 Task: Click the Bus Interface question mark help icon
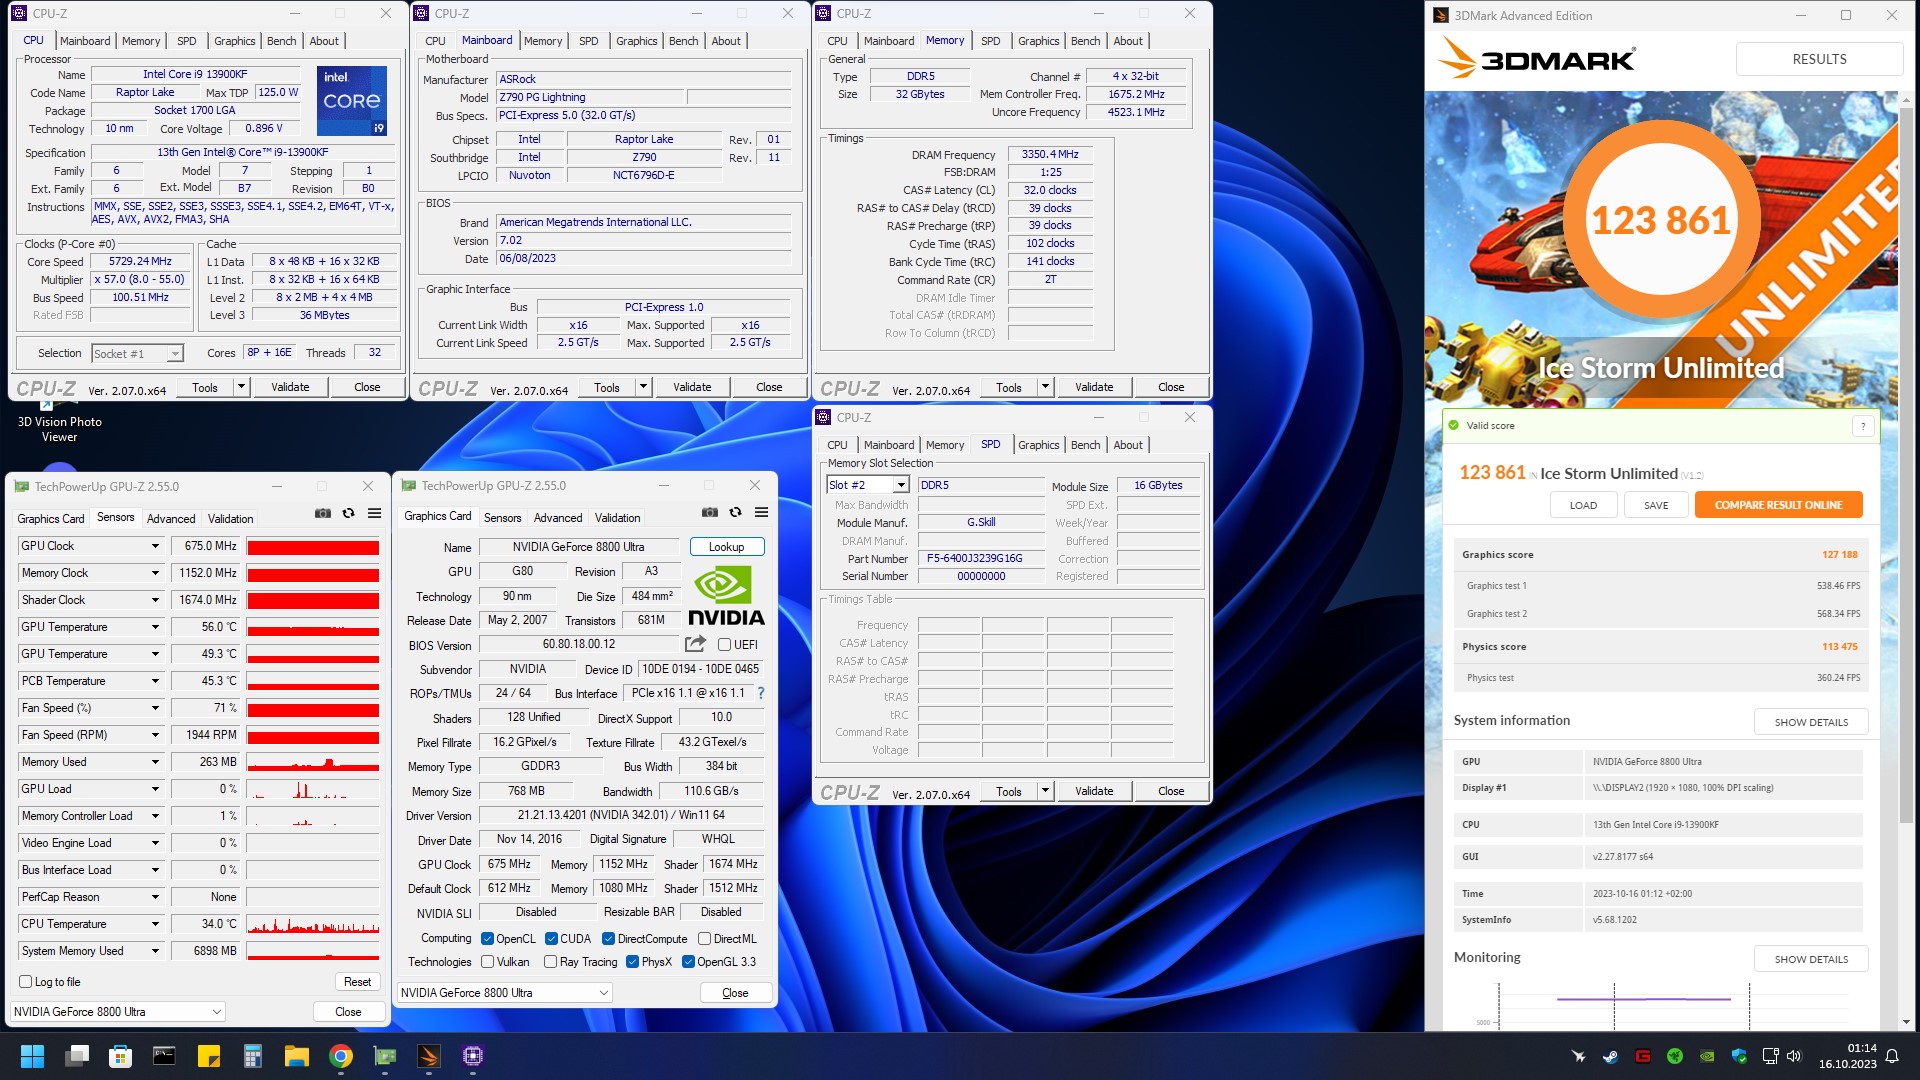tap(761, 693)
